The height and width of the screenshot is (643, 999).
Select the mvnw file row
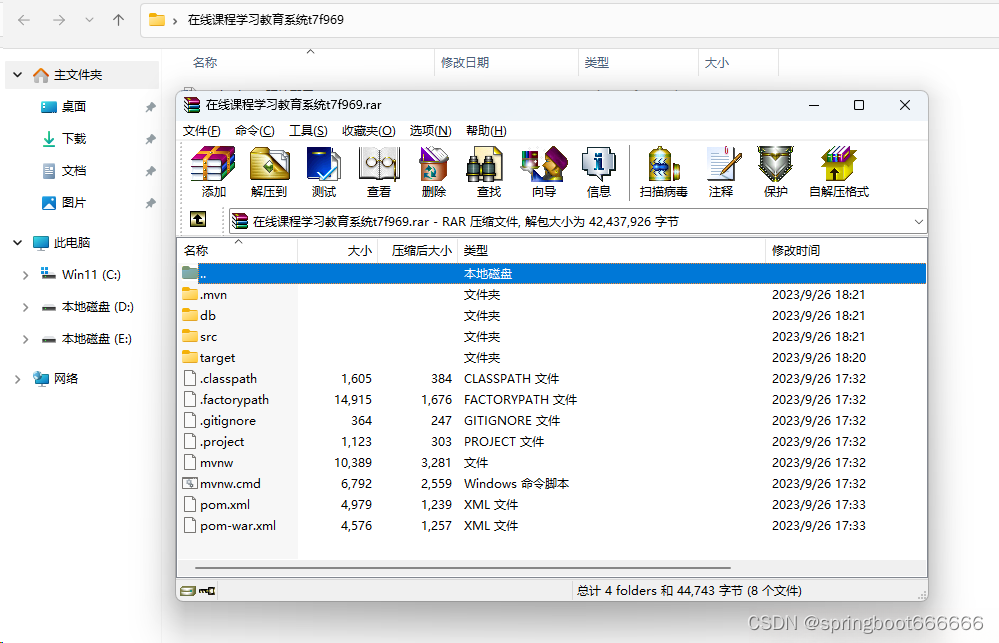tap(552, 463)
